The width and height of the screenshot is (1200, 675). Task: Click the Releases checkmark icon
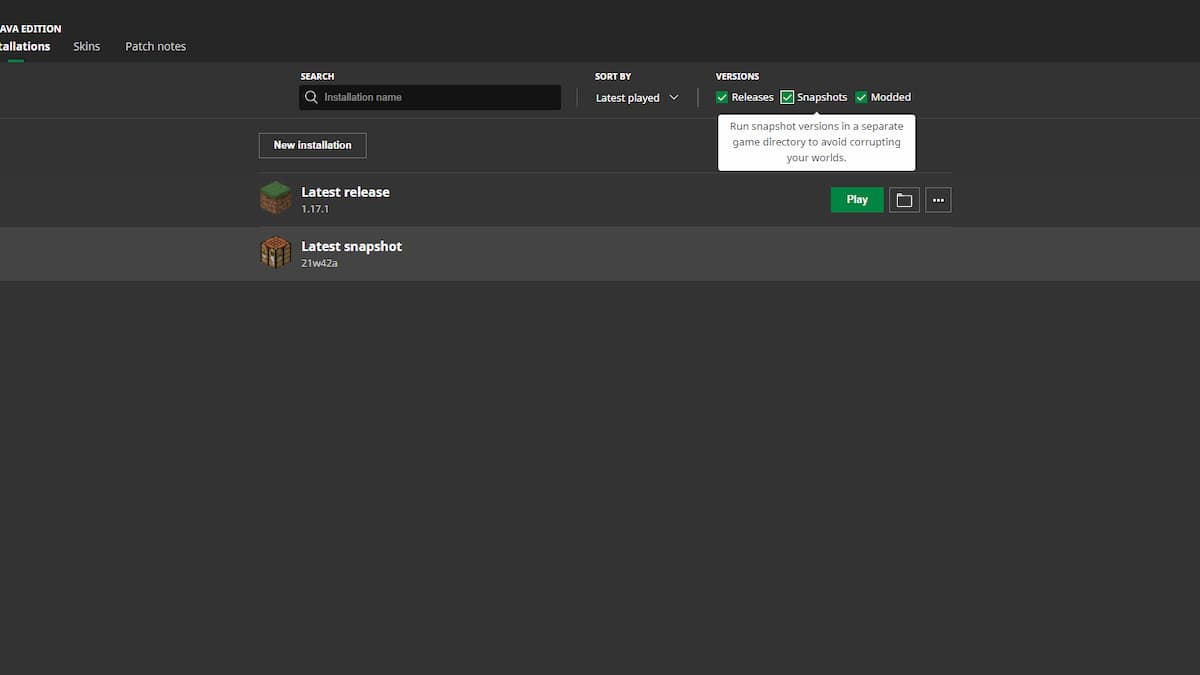(722, 97)
